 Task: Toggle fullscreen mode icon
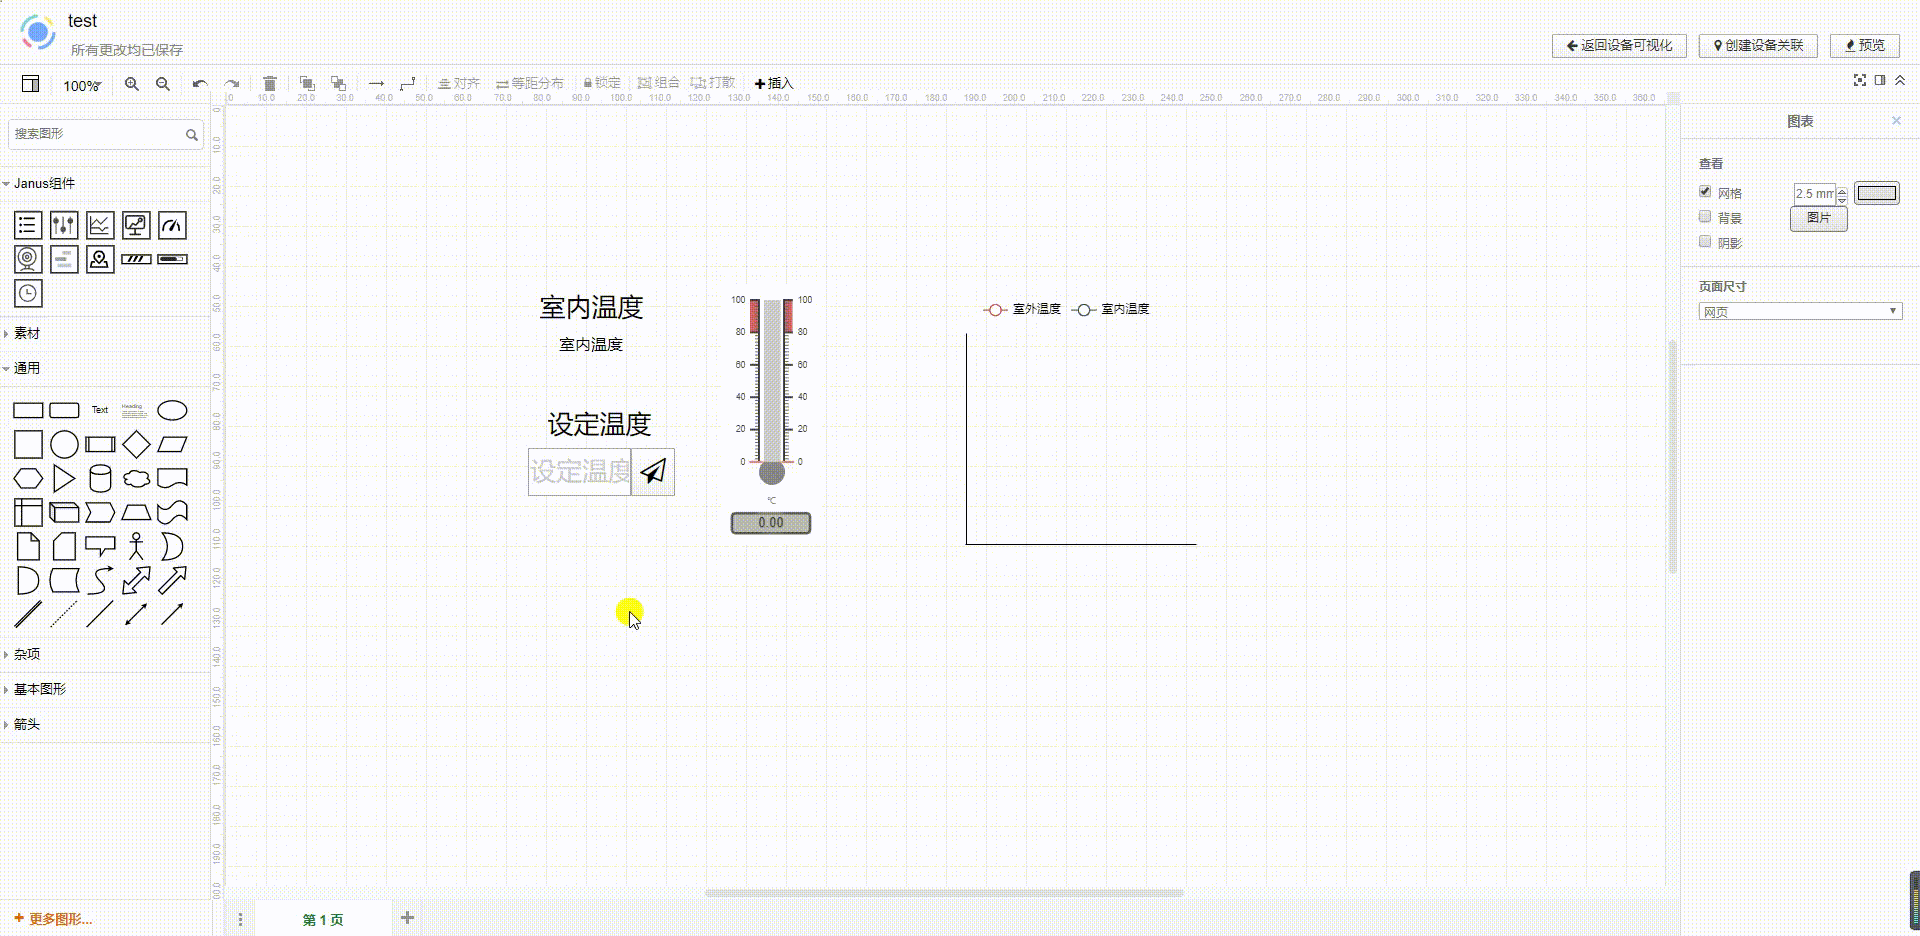[1860, 80]
